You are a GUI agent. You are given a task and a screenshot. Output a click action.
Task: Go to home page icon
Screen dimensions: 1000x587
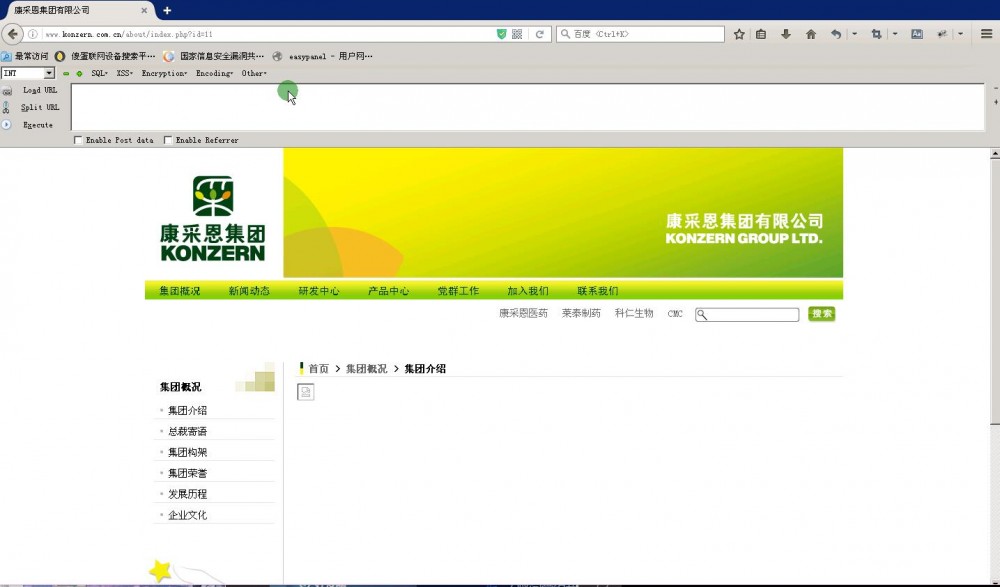click(x=811, y=34)
